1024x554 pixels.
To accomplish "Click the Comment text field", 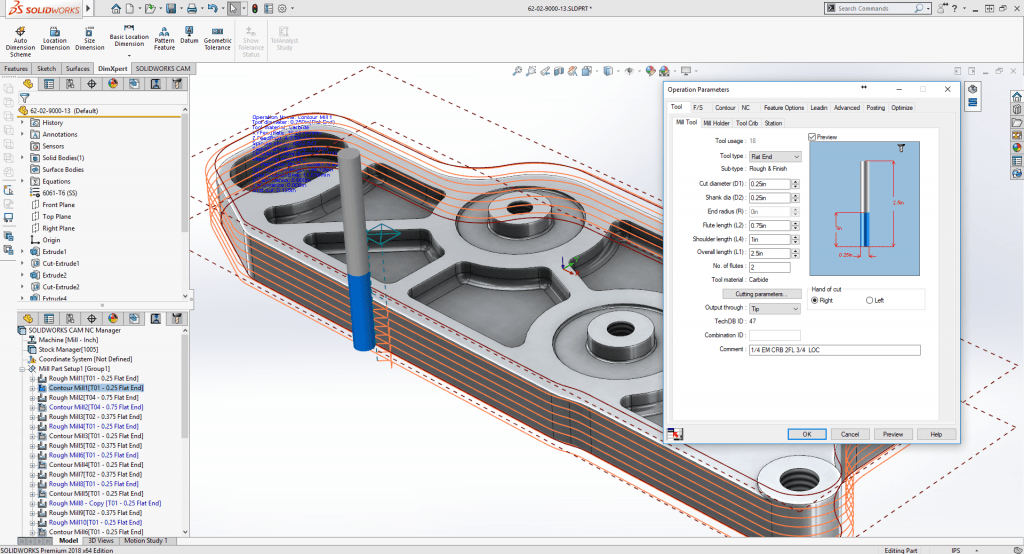I will coord(833,351).
